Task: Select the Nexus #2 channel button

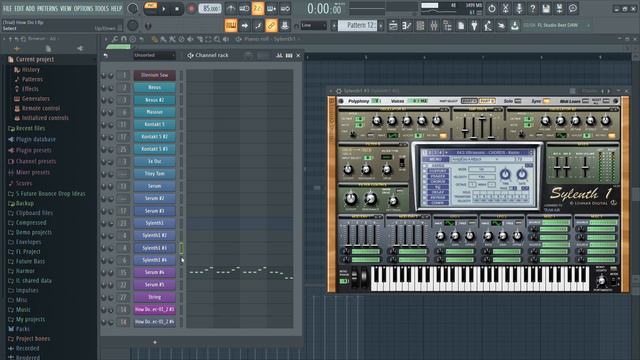Action: pyautogui.click(x=155, y=100)
